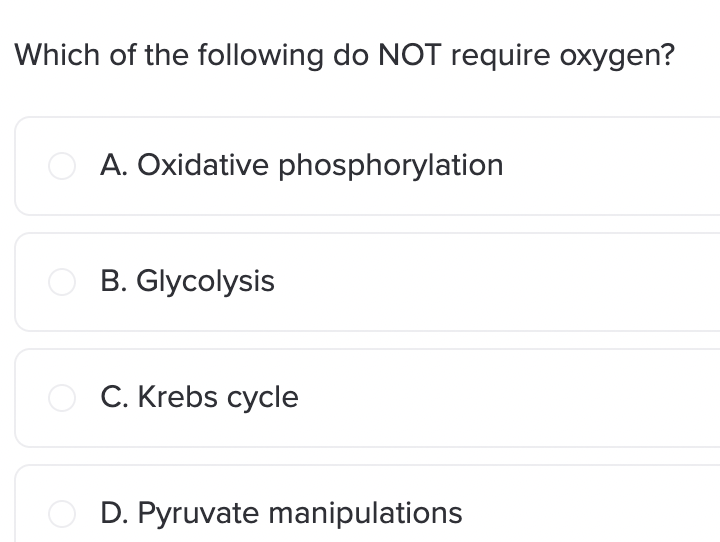Click the letter 'D.' label
This screenshot has height=542, width=720.
[x=115, y=513]
